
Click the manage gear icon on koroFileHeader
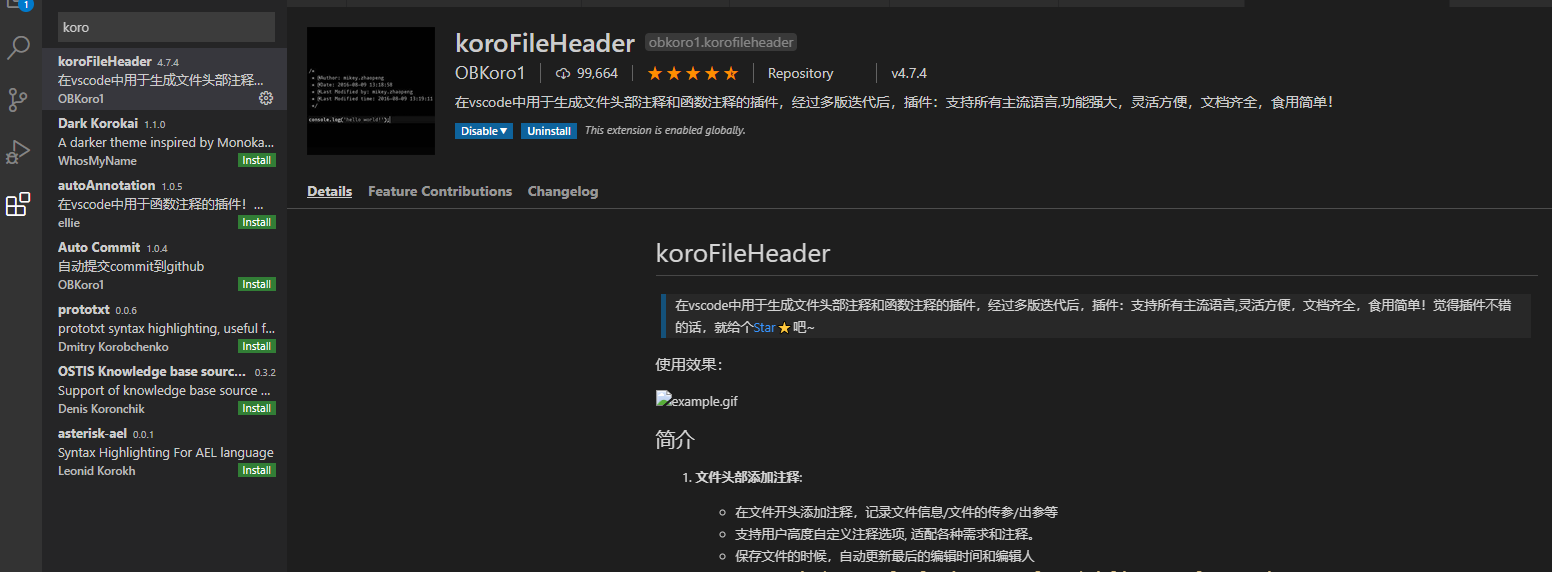pyautogui.click(x=266, y=98)
